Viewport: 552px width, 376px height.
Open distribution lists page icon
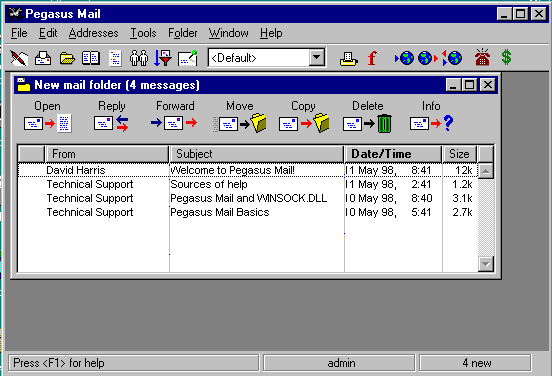115,58
